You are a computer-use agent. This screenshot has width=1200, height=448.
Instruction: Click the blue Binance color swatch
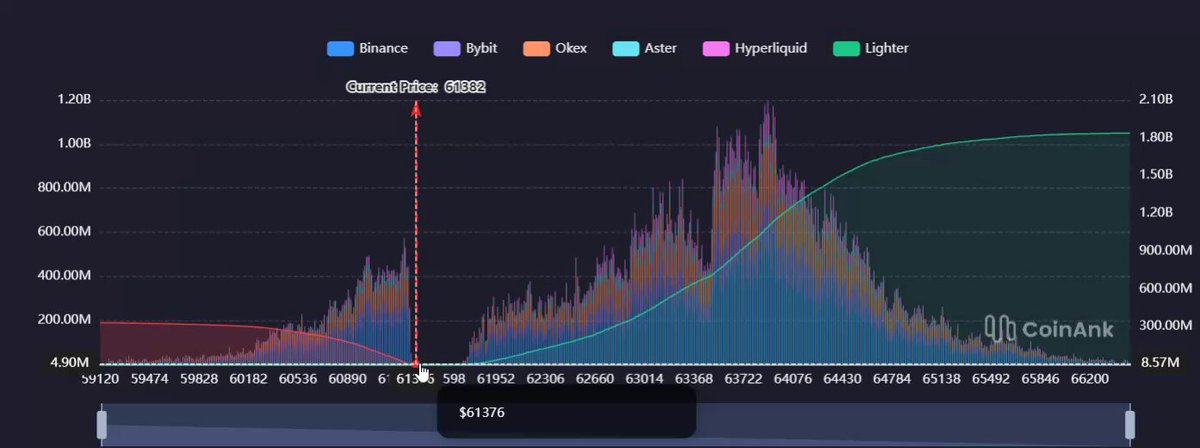click(x=340, y=48)
